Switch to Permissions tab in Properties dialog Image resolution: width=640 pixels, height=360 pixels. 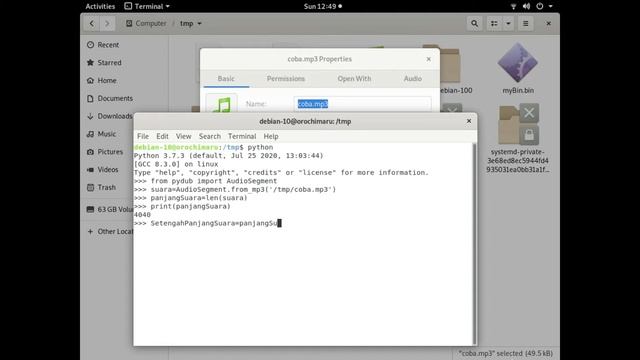(x=286, y=78)
